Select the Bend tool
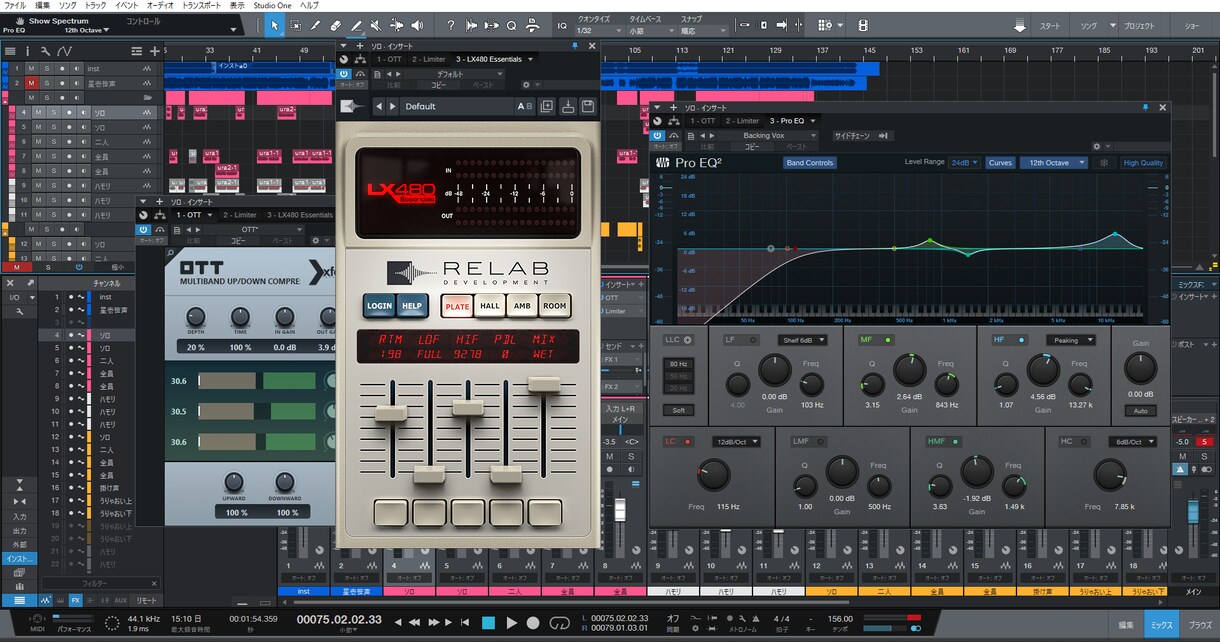The image size is (1220, 642). pyautogui.click(x=397, y=25)
